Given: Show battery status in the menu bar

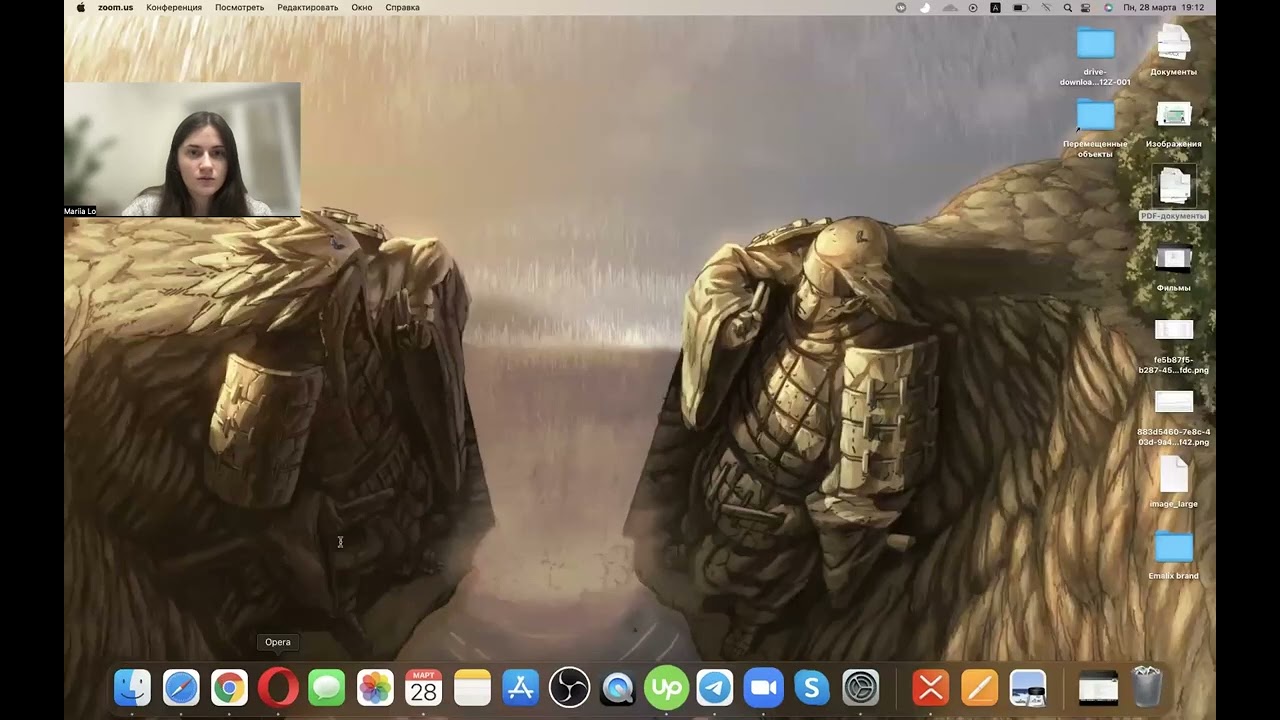Looking at the screenshot, I should [x=1020, y=7].
